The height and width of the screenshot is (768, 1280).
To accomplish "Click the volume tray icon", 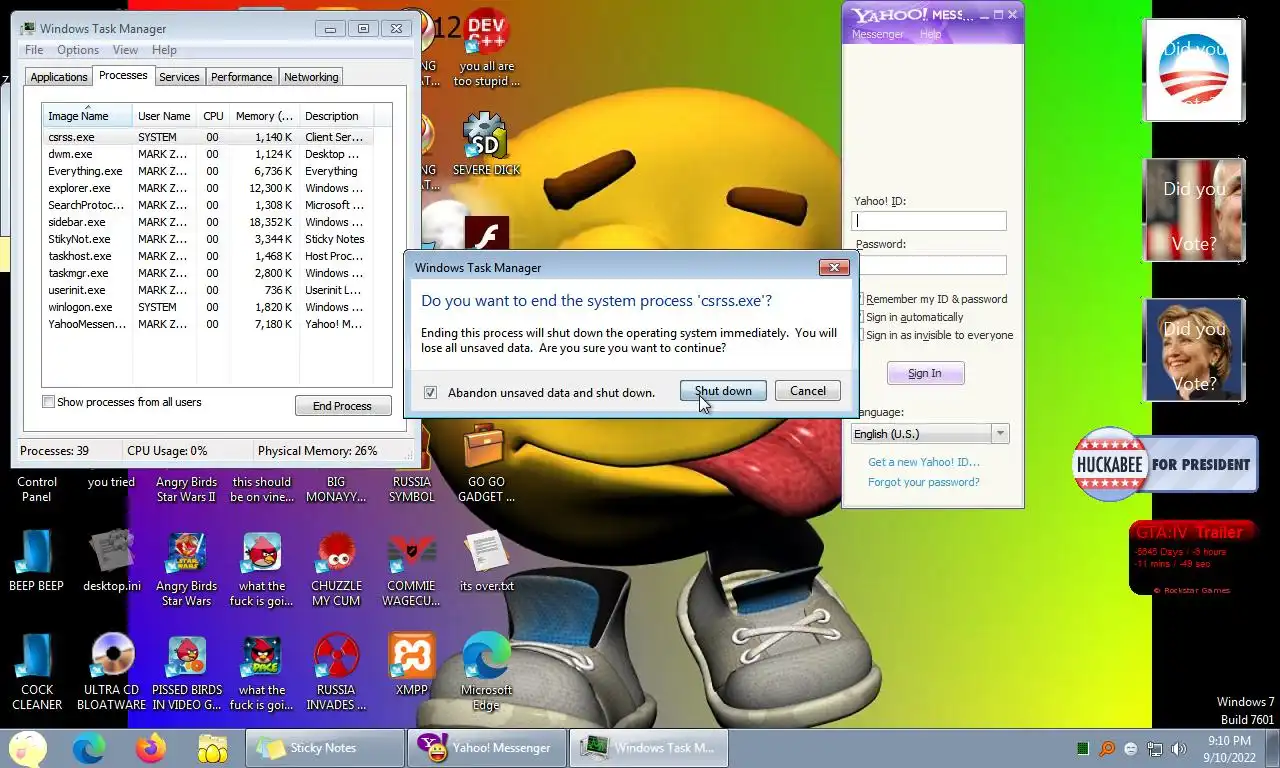I will coord(1179,748).
